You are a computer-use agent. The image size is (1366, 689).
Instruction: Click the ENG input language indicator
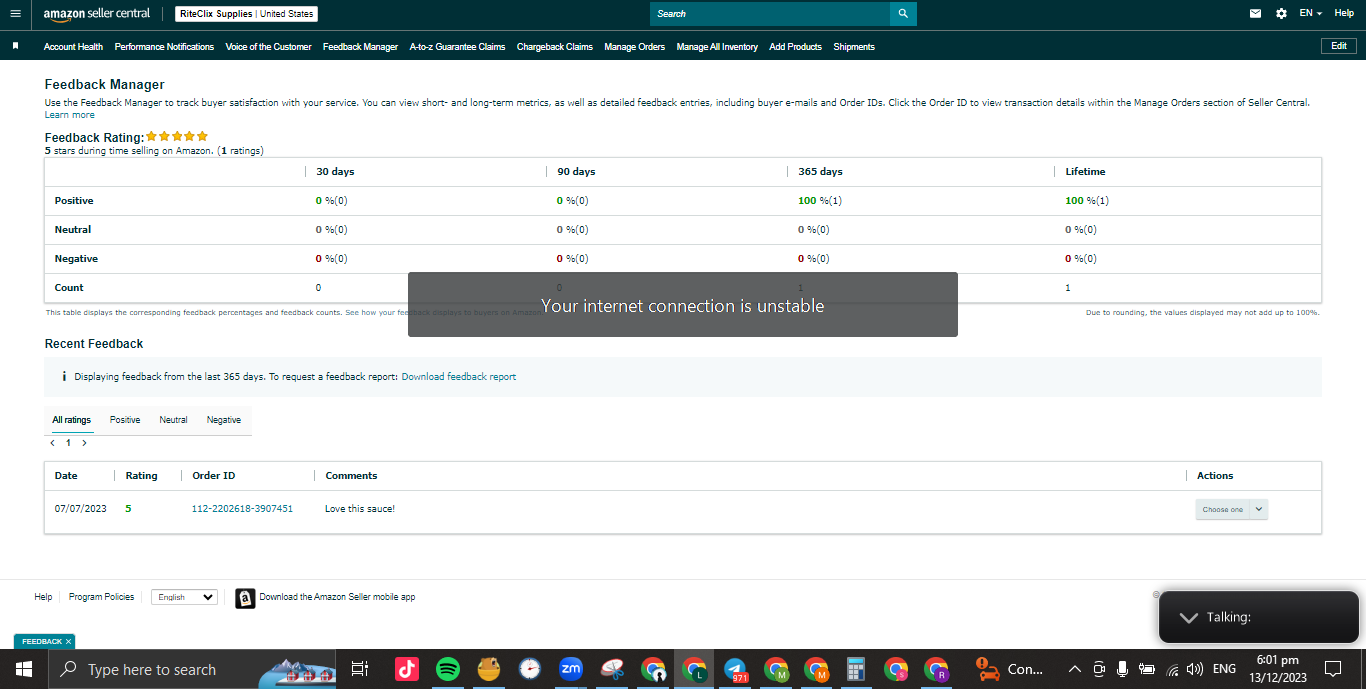[1224, 669]
